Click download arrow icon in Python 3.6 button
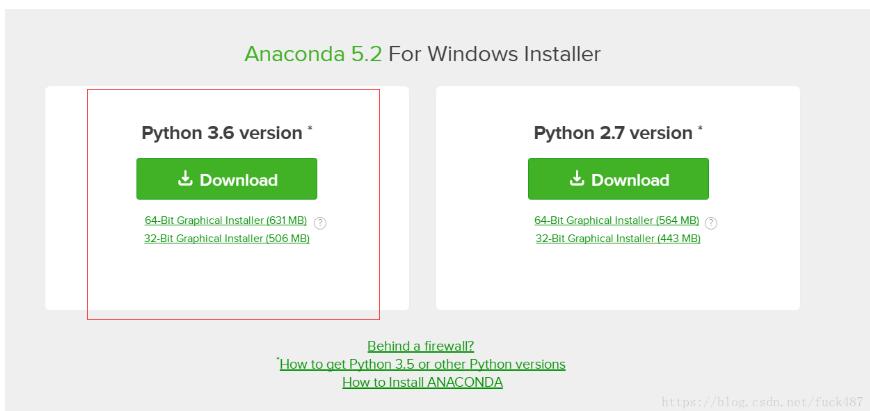This screenshot has width=870, height=411. tap(184, 179)
